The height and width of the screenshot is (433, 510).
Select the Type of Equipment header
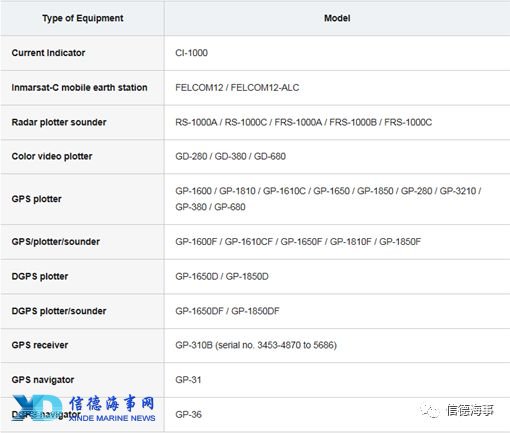pos(83,18)
